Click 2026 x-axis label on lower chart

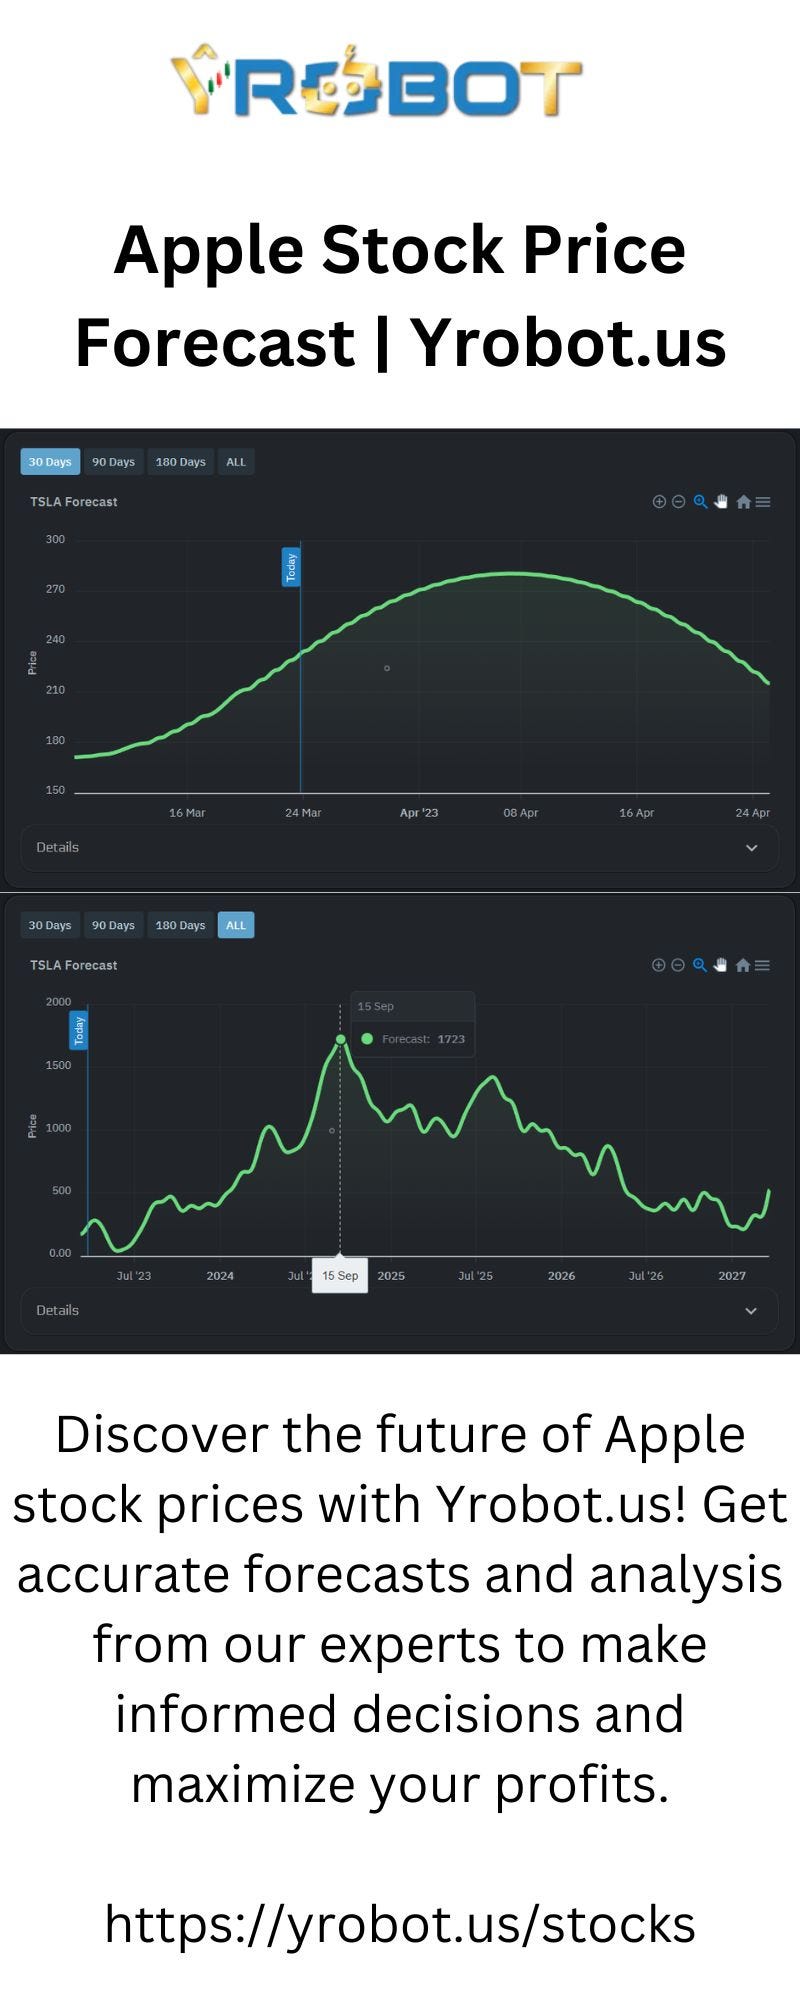pos(561,1276)
